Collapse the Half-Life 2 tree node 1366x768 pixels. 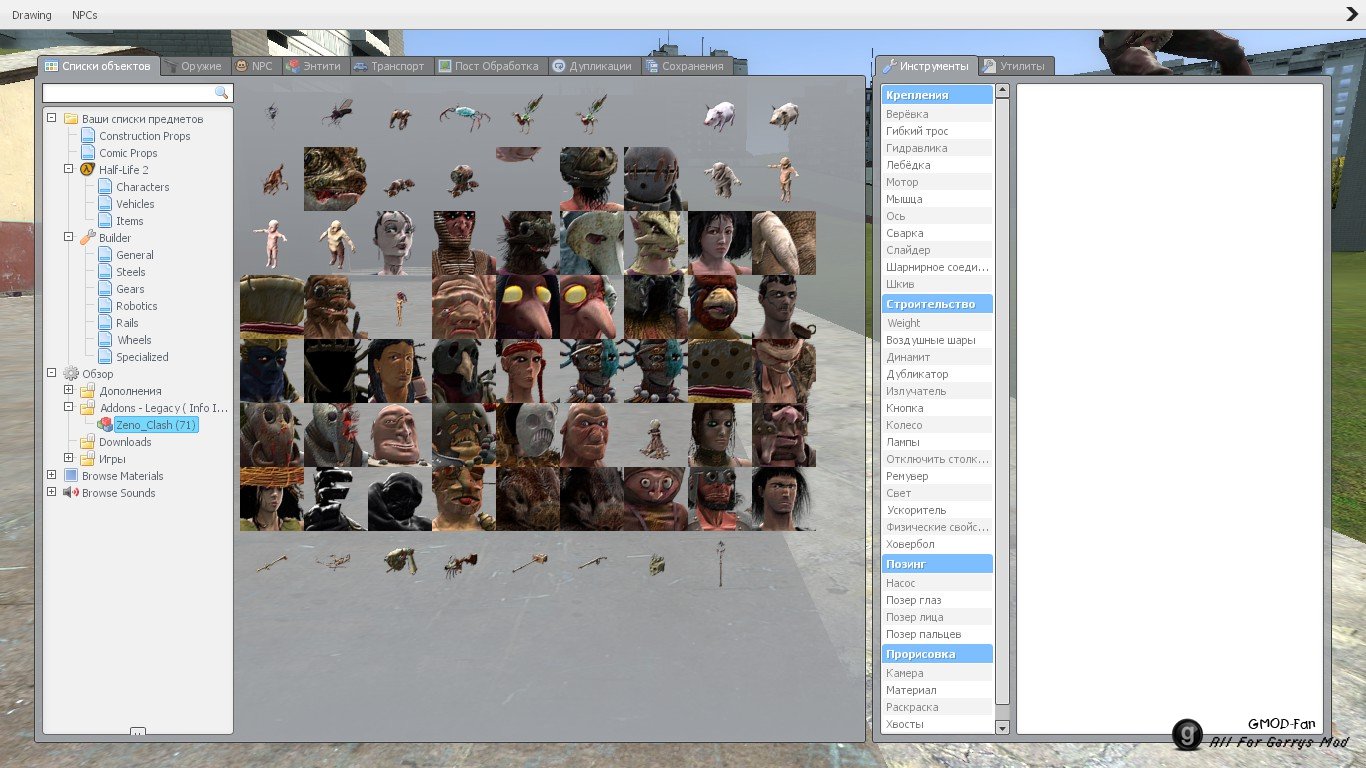[69, 170]
